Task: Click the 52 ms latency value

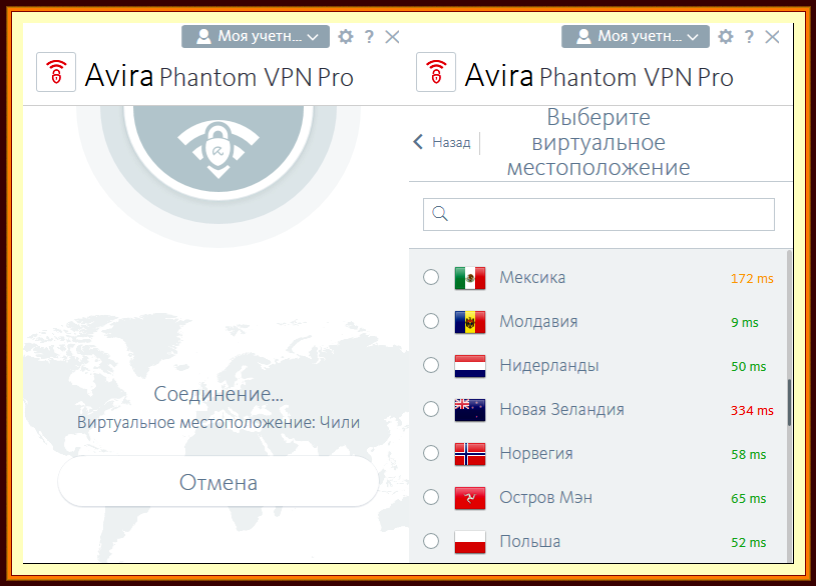Action: pos(748,542)
